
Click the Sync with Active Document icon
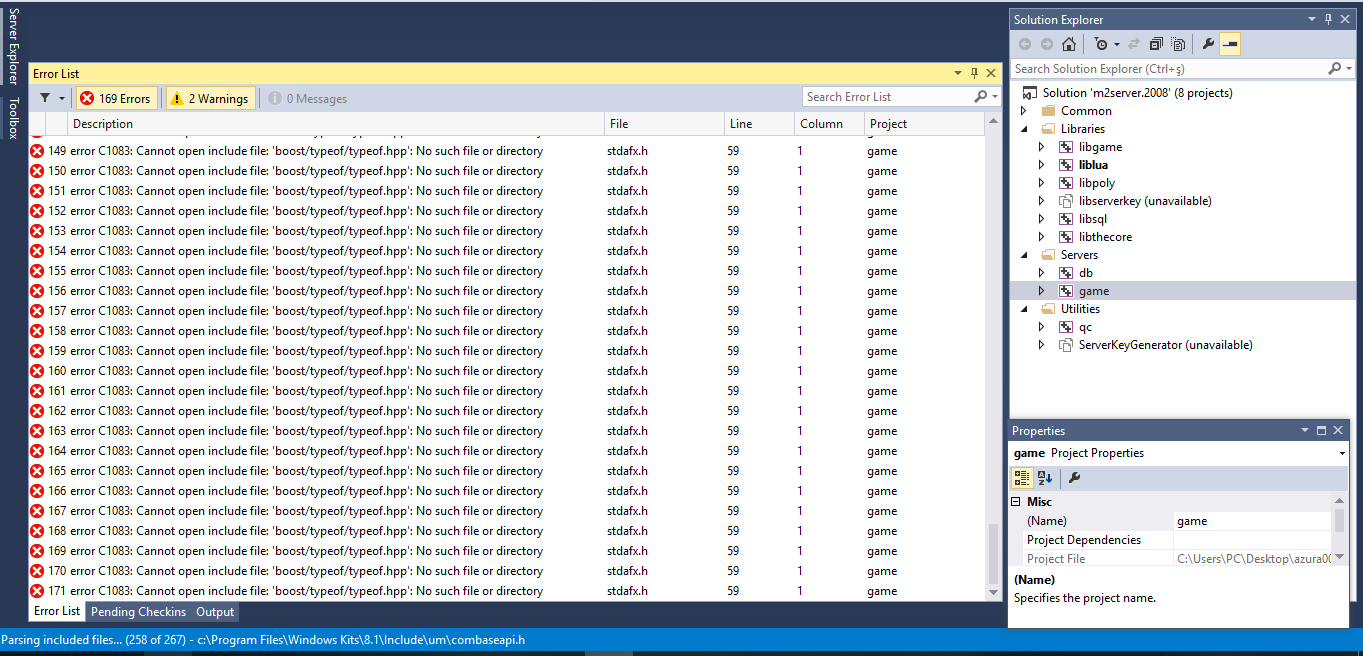pos(1134,44)
